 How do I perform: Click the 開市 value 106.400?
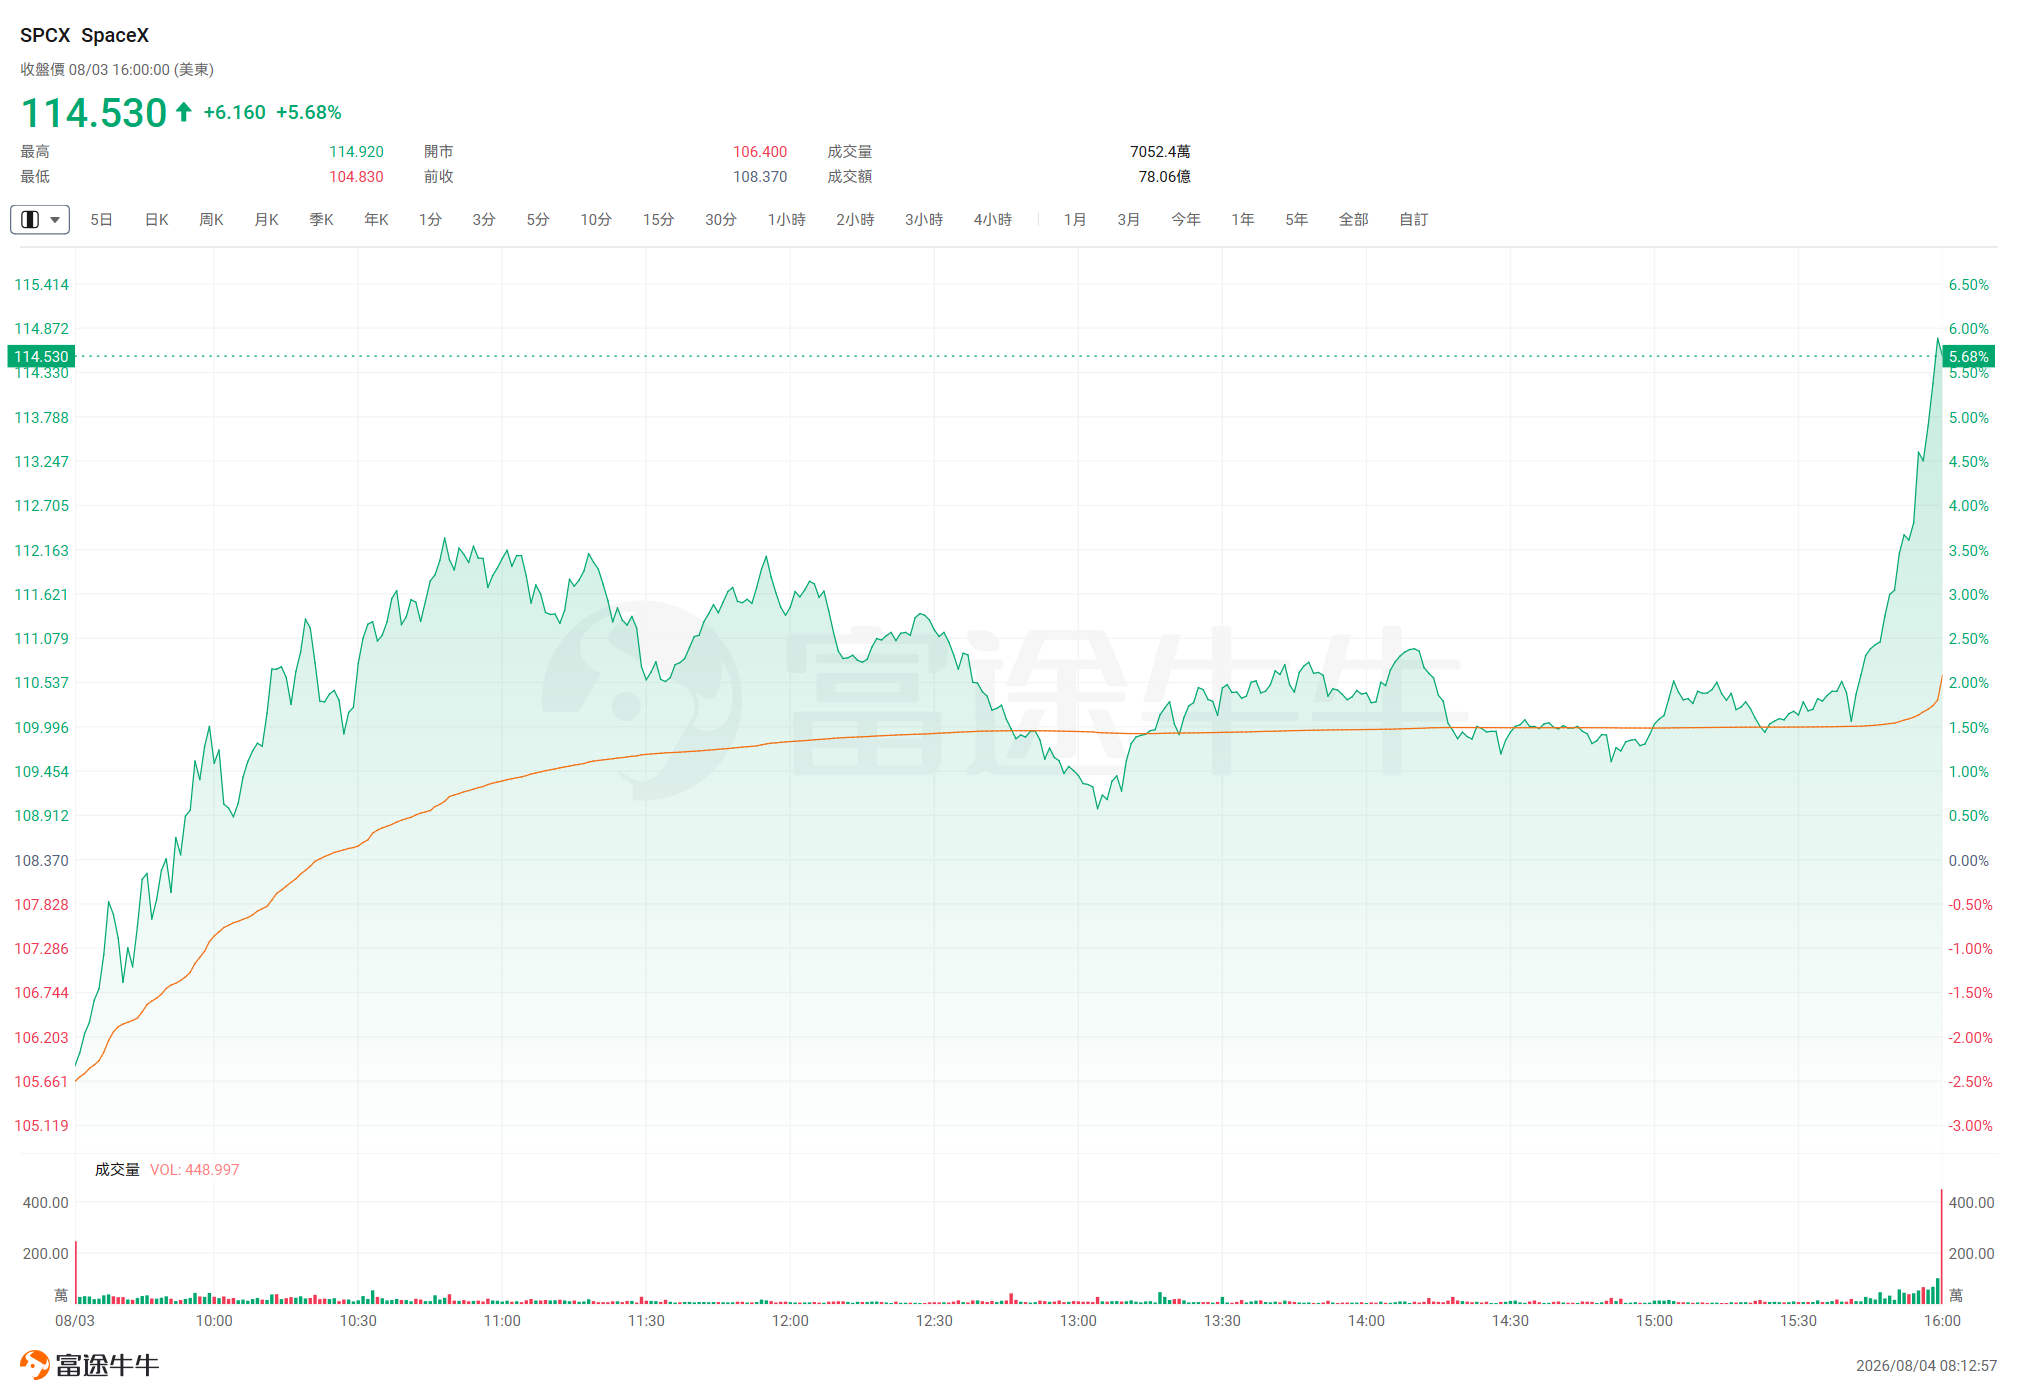[x=760, y=152]
